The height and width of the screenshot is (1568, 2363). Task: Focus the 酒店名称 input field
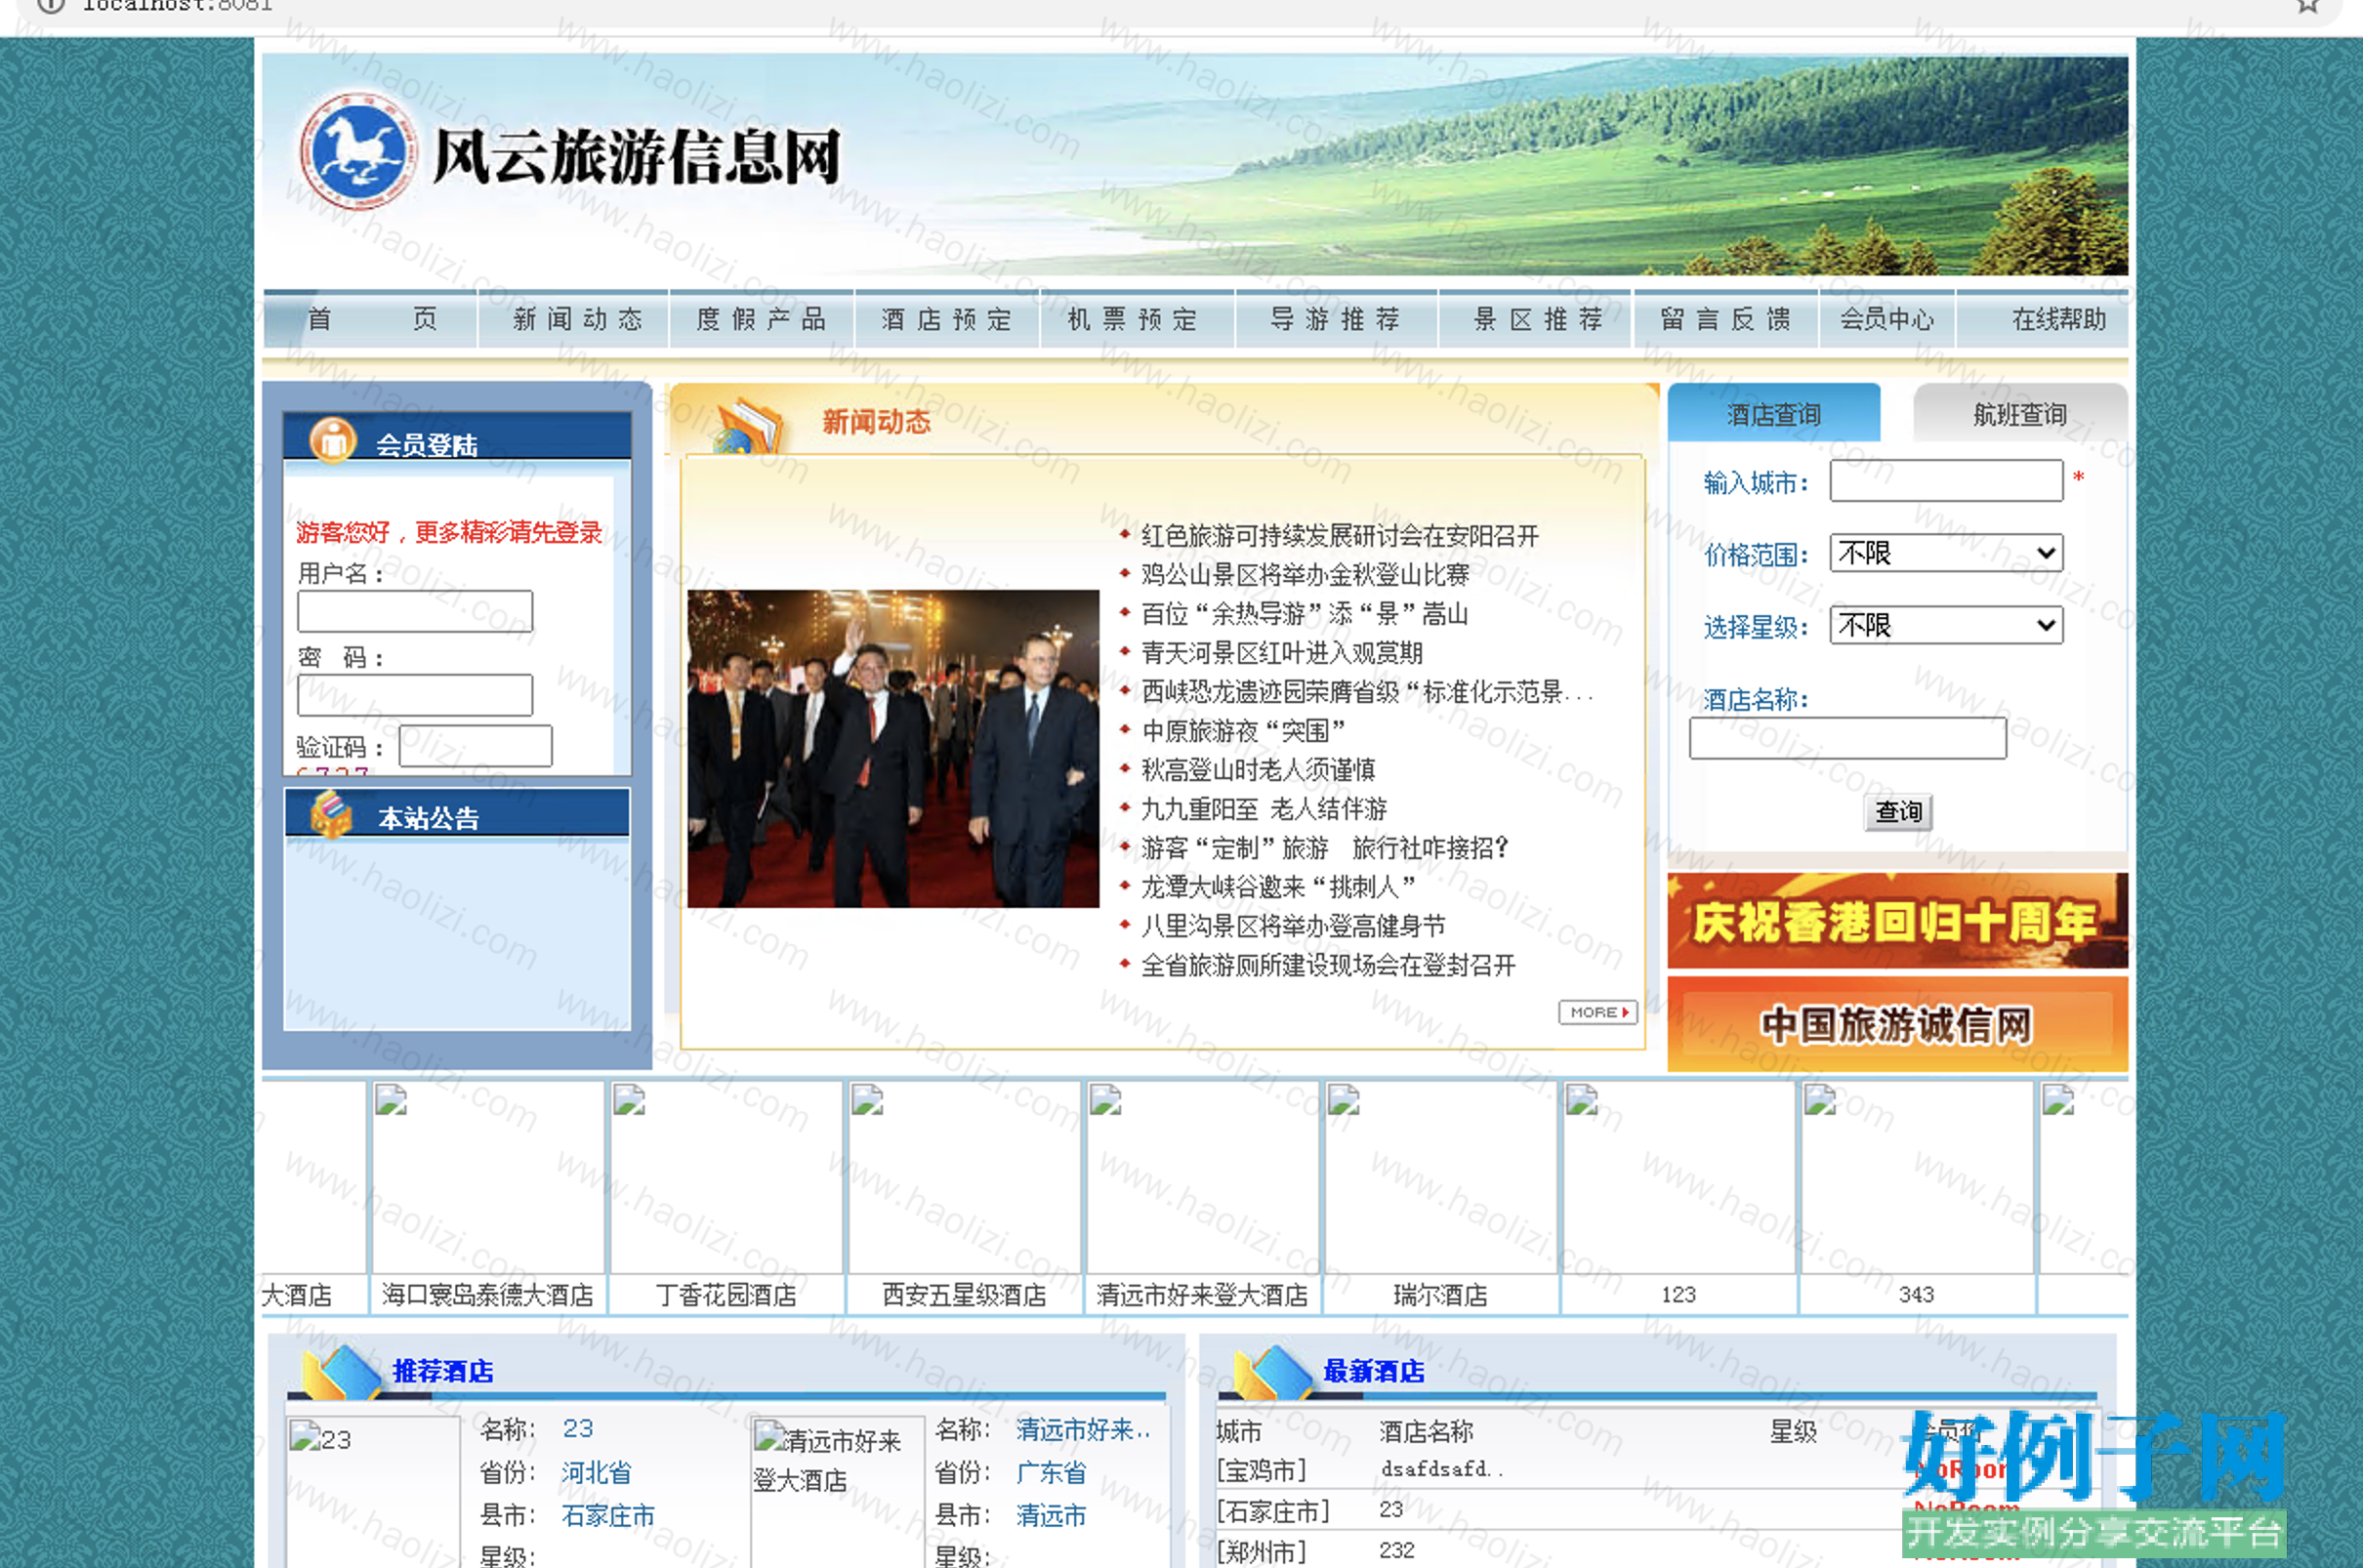click(1848, 738)
